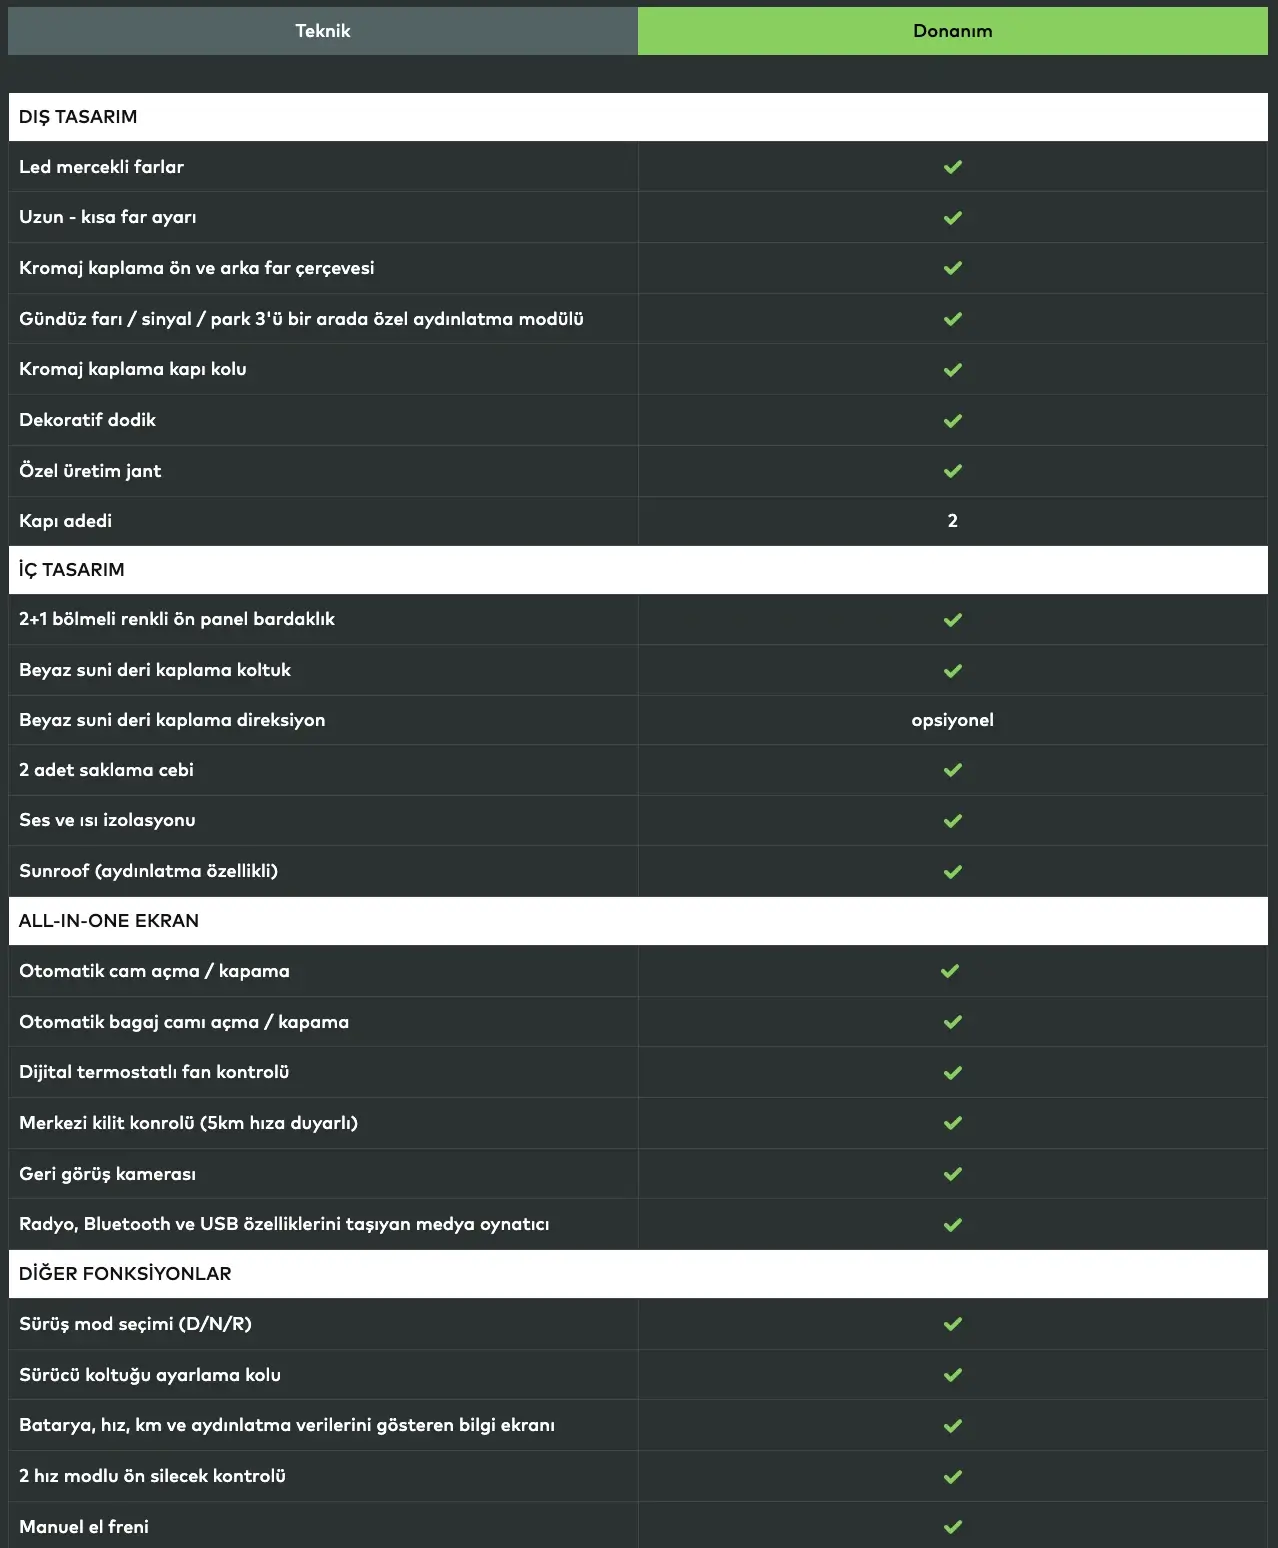Click the checkmark for Led mercekli farlar
The image size is (1278, 1548).
coord(953,167)
